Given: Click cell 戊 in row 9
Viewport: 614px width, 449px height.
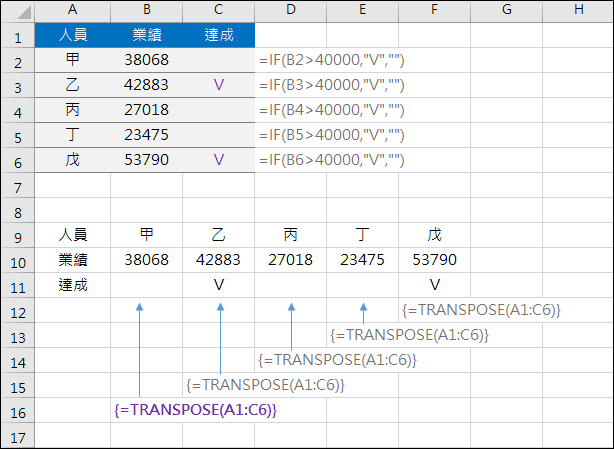Looking at the screenshot, I should [434, 235].
